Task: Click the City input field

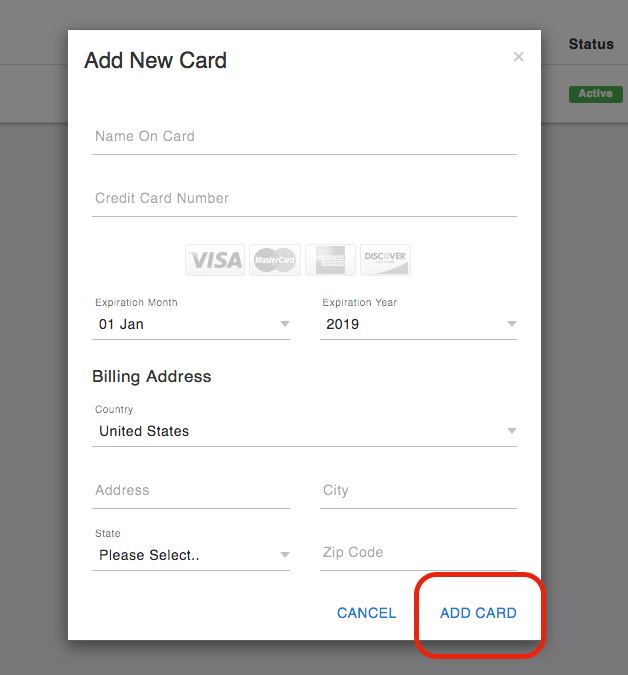Action: (x=418, y=491)
